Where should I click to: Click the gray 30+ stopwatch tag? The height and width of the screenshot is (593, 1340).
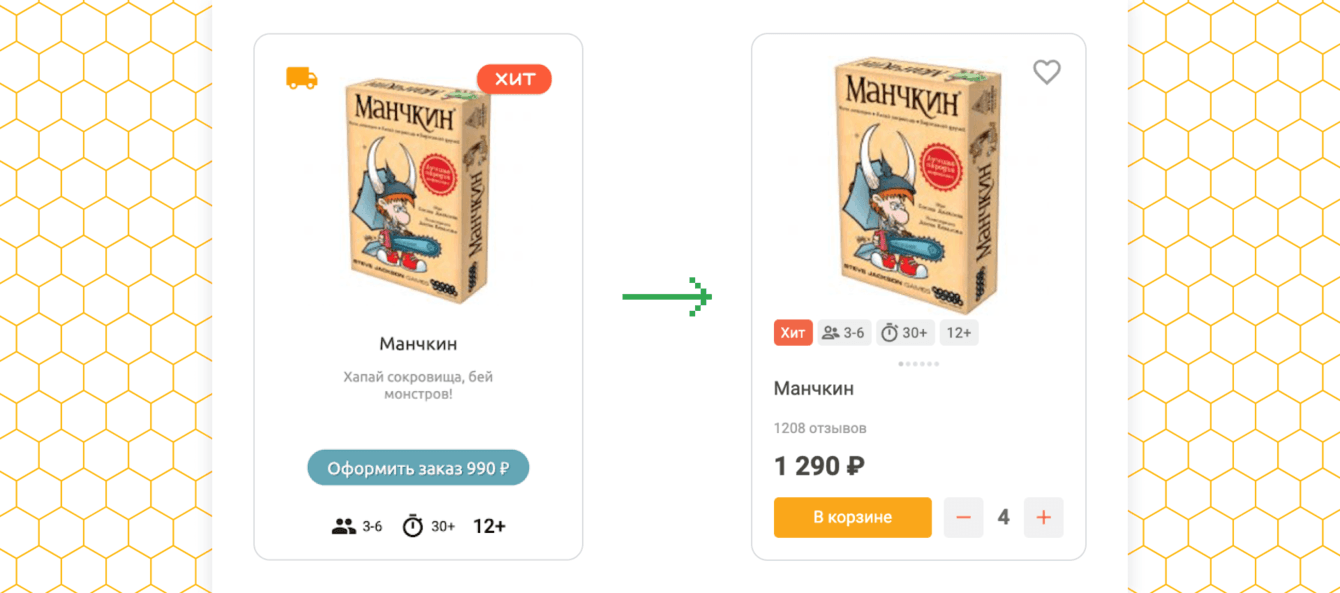point(905,333)
